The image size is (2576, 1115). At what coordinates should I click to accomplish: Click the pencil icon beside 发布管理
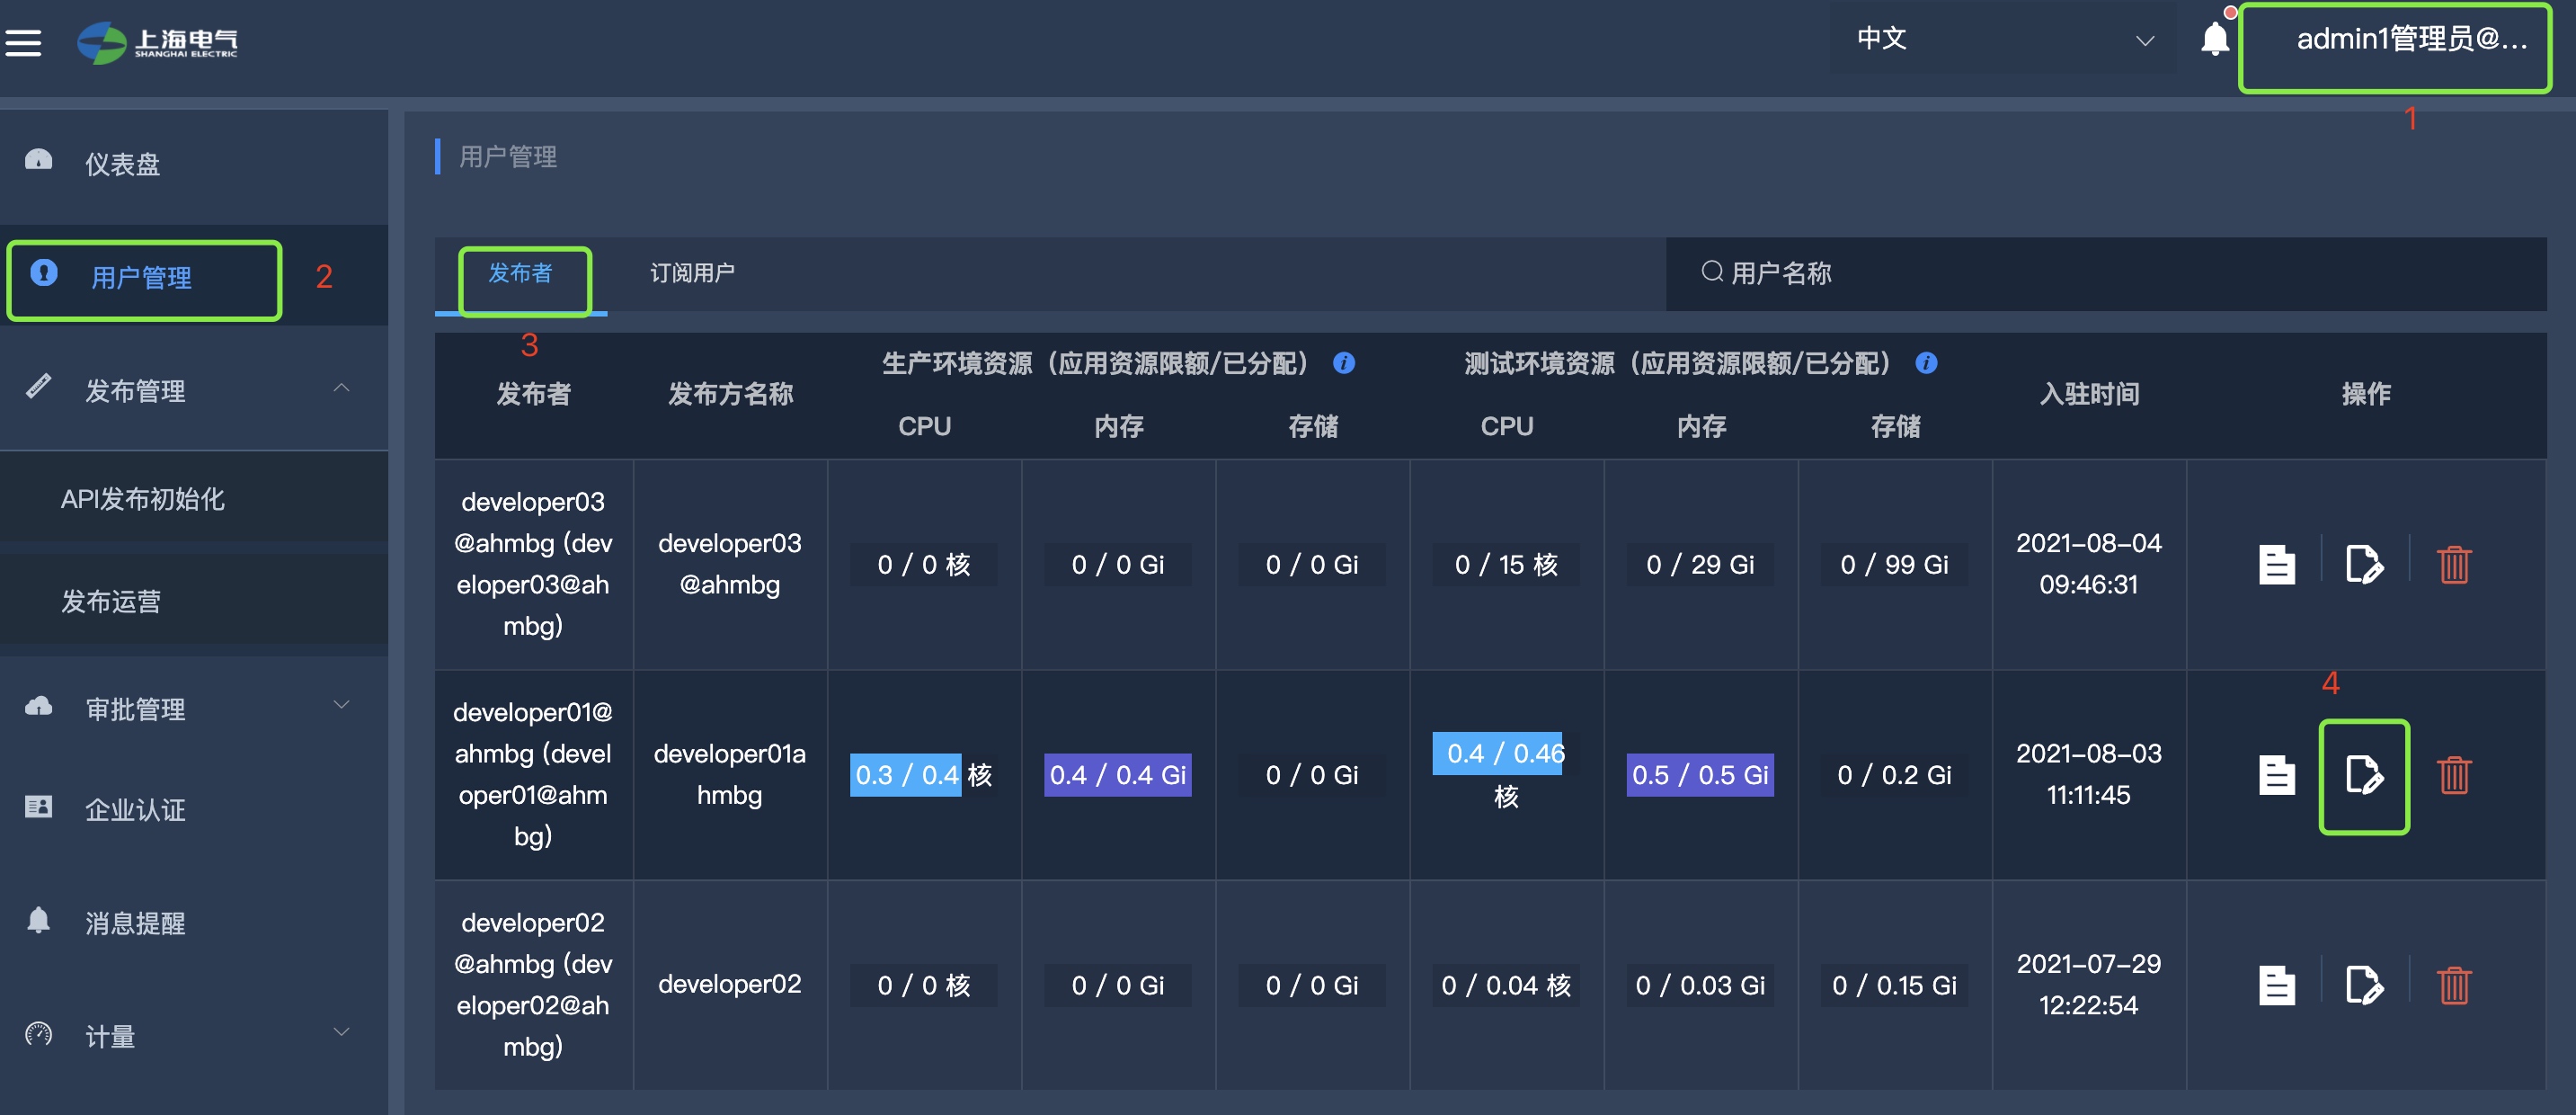click(x=38, y=386)
